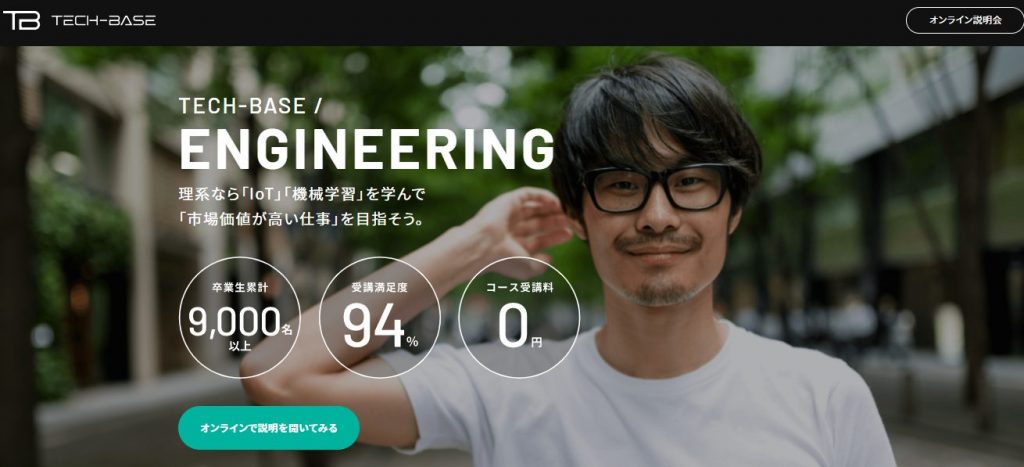Click the % symbol next to 94

tap(412, 341)
